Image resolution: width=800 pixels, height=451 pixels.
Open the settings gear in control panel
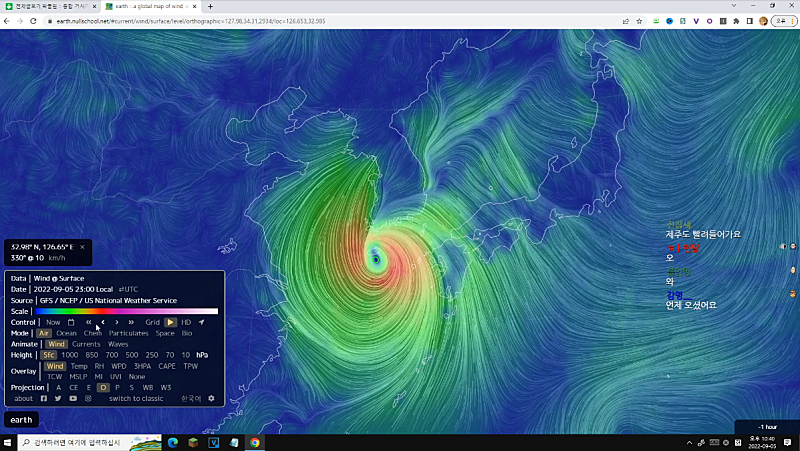(211, 398)
